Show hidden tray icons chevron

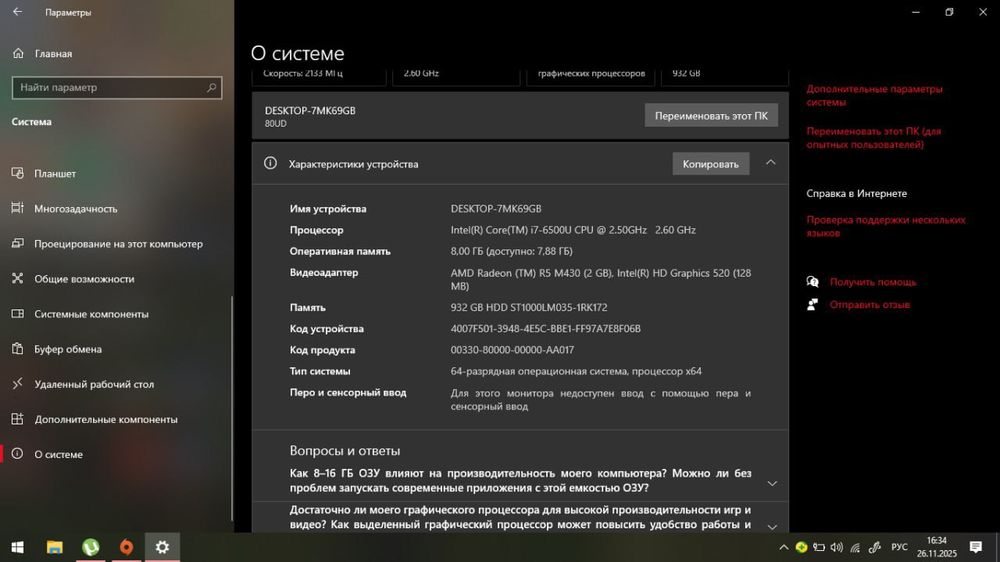coord(783,547)
